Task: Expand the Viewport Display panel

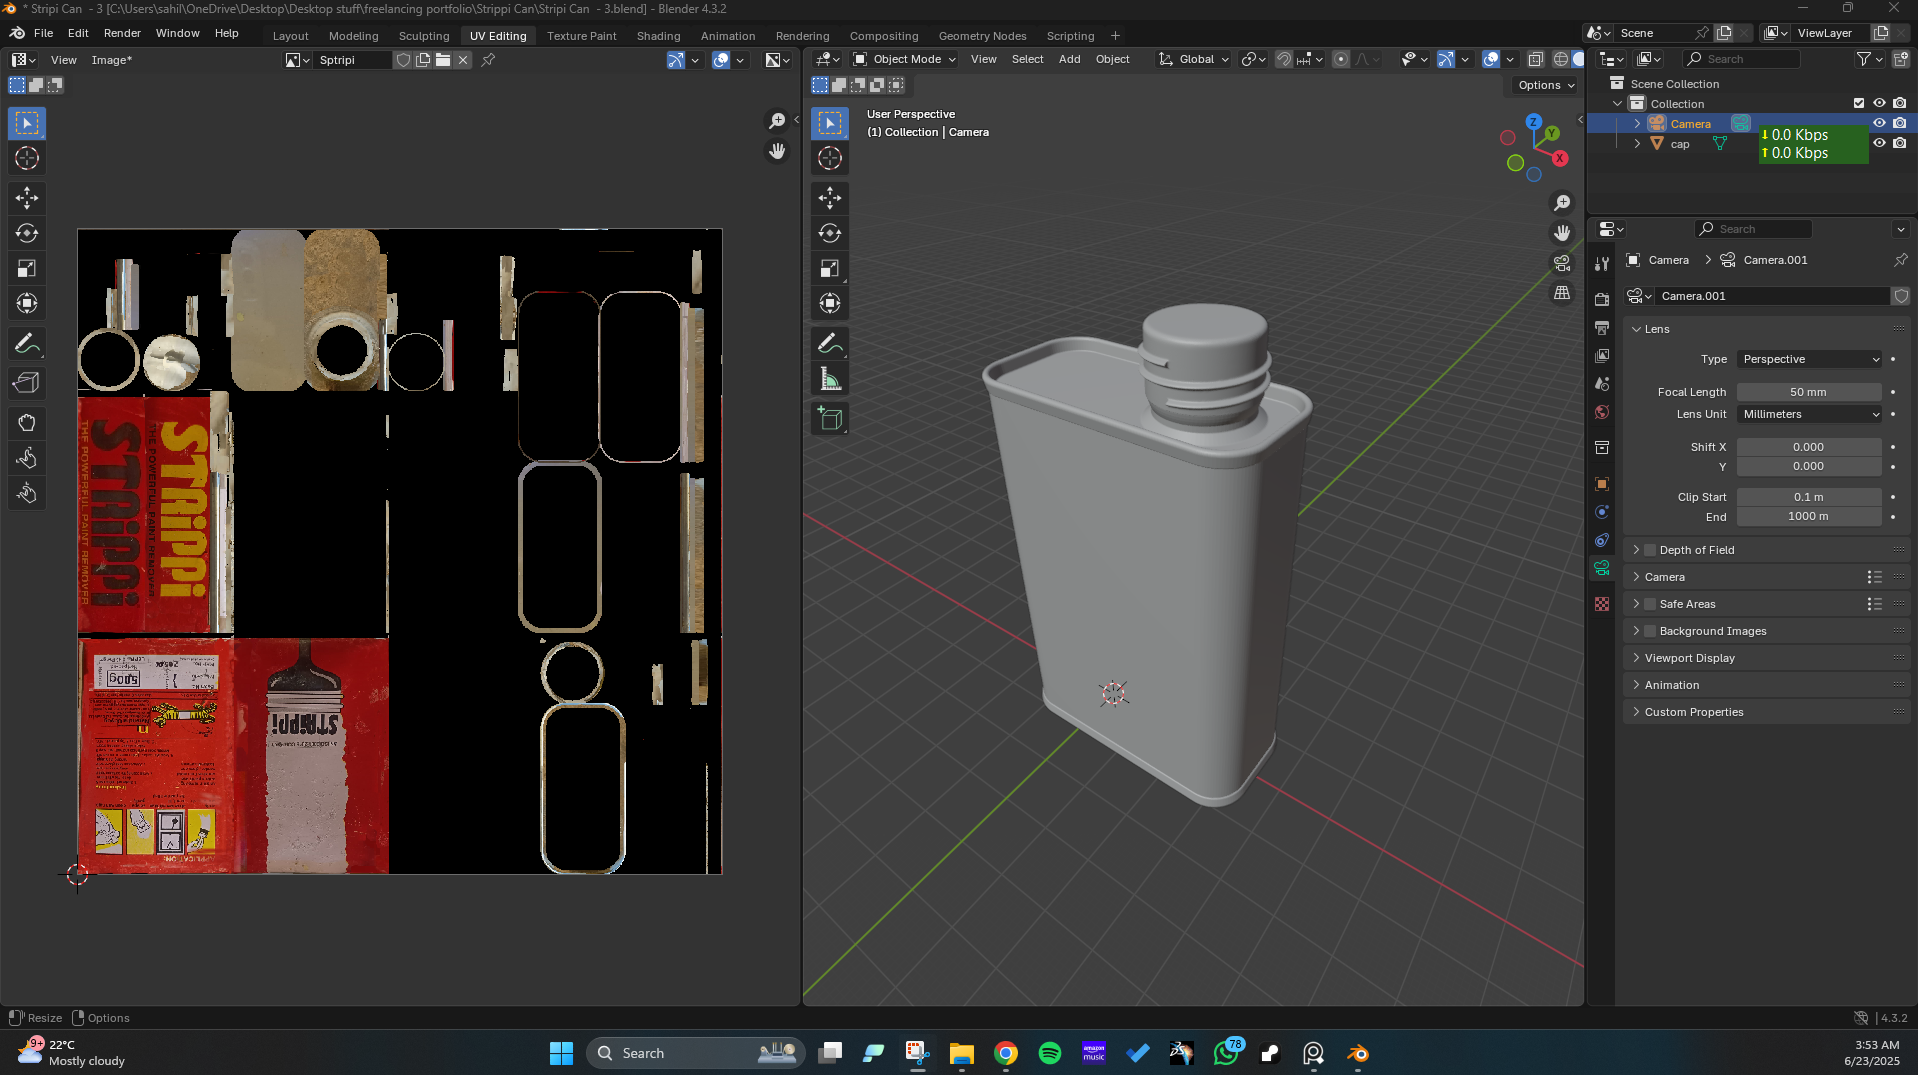Action: [1689, 658]
